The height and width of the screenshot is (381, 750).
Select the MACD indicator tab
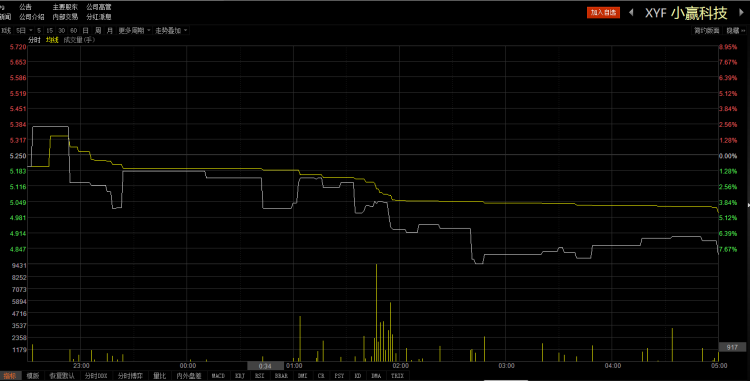tap(218, 376)
